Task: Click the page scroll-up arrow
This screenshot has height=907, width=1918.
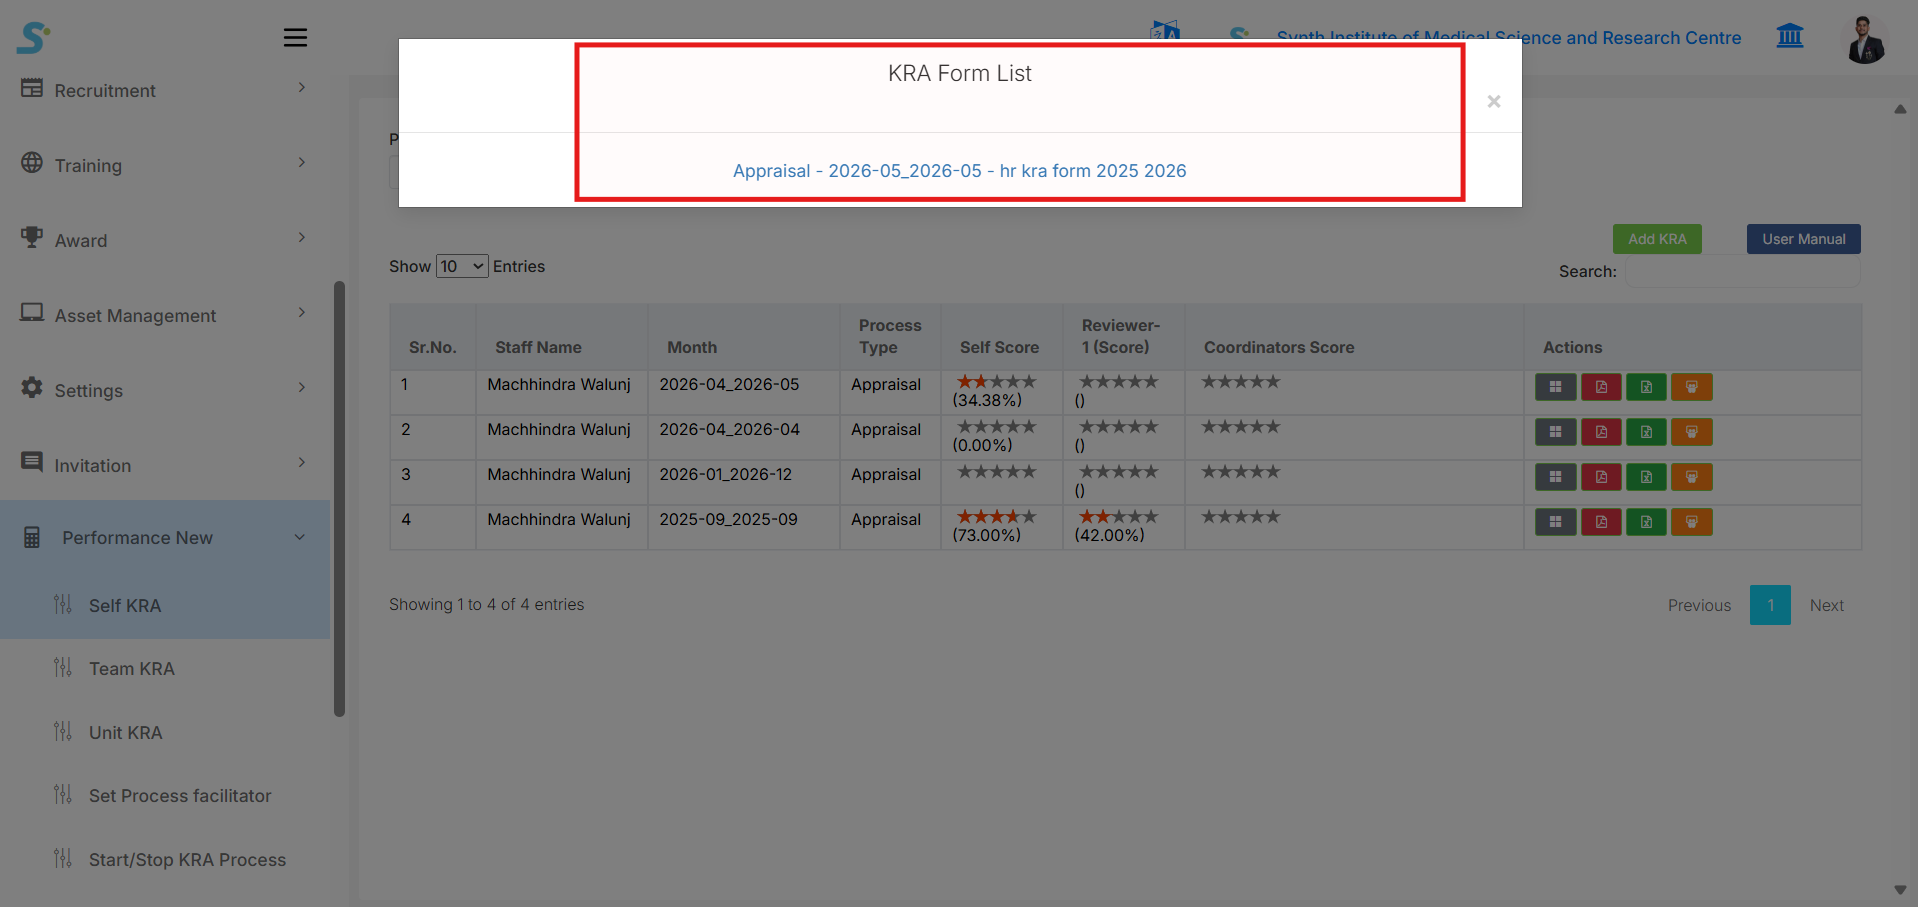Action: (x=1900, y=109)
